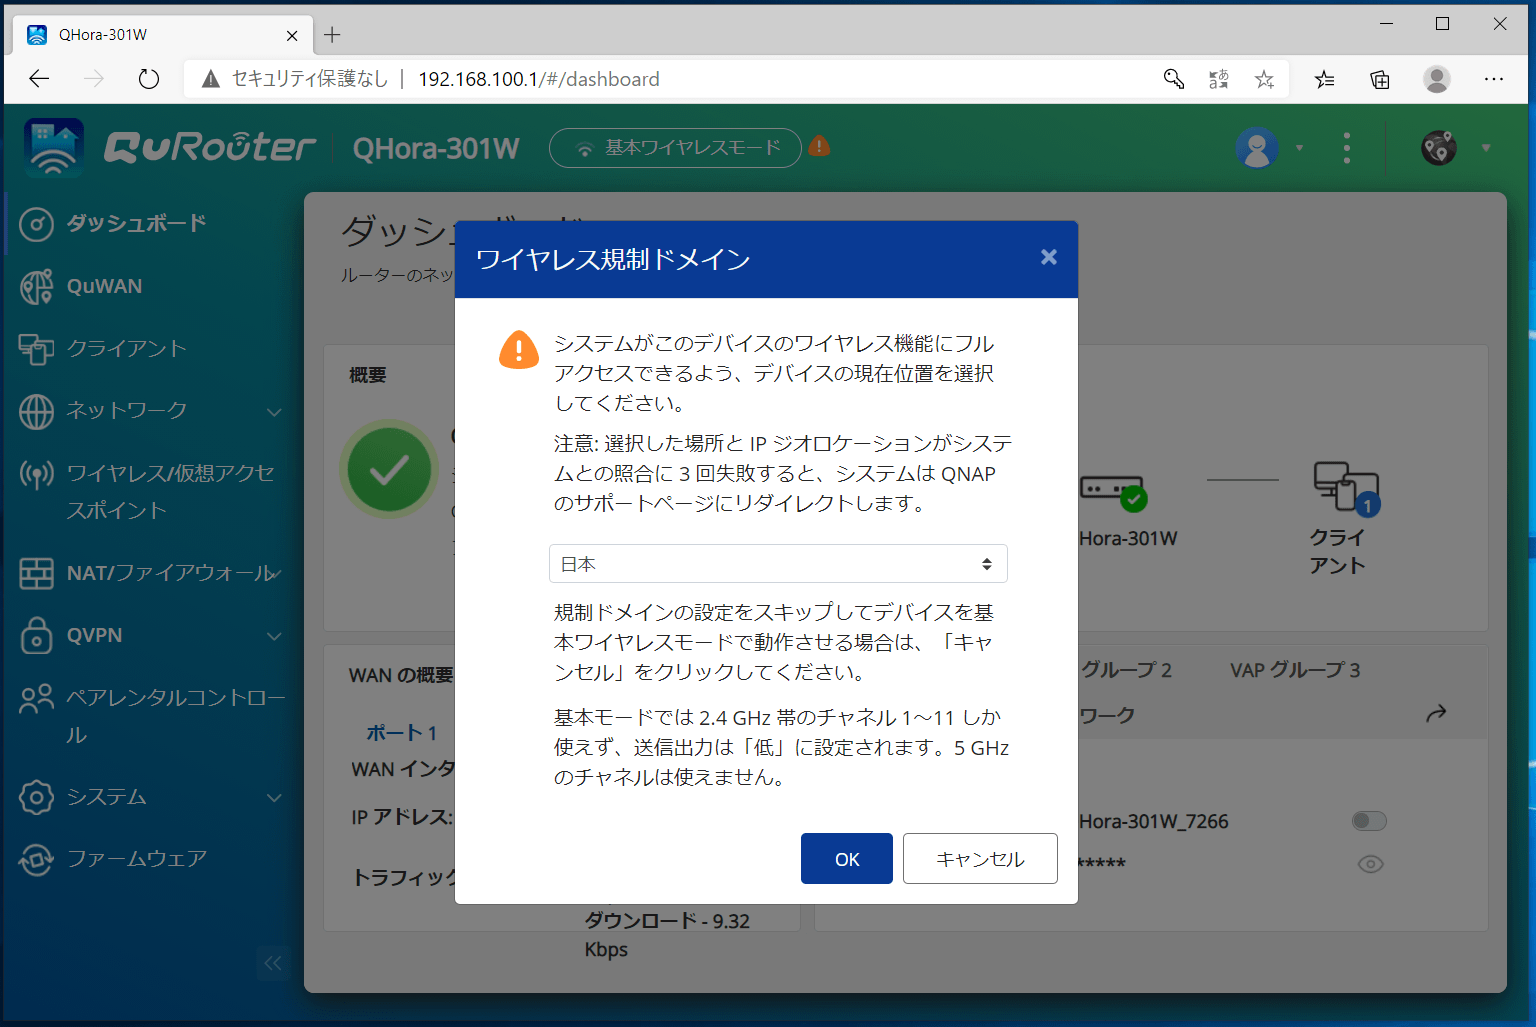
Task: Open ファームウェア in the sidebar
Action: (136, 859)
